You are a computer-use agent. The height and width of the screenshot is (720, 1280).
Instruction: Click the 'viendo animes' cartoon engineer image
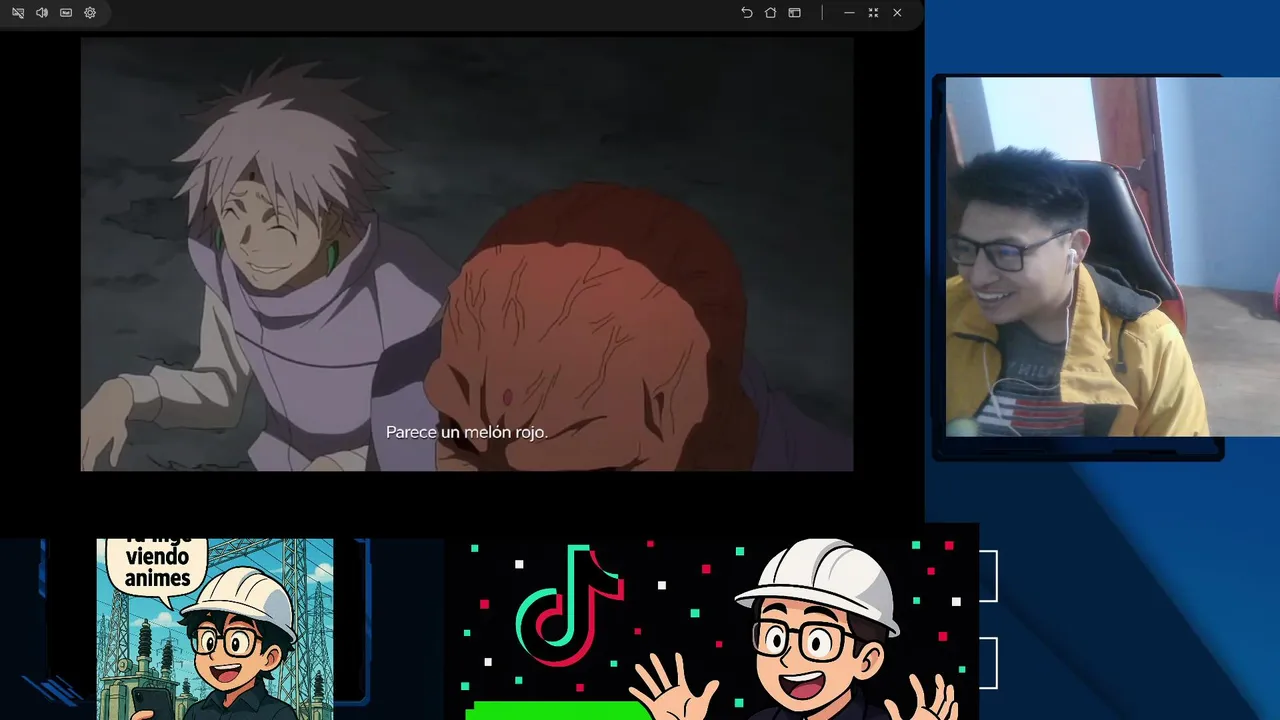[215, 629]
